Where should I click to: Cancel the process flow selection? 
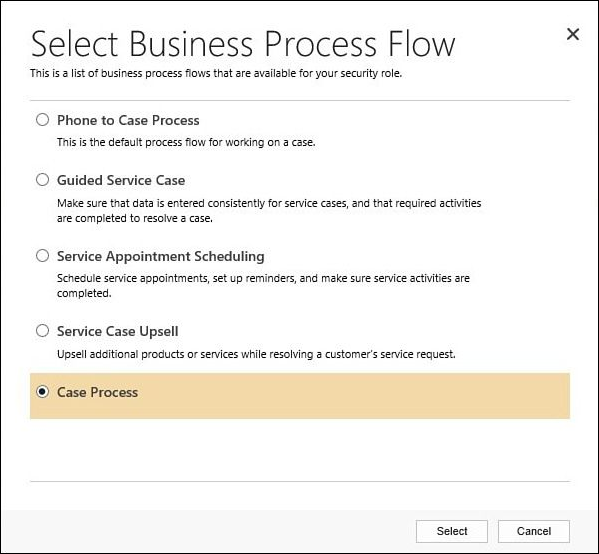point(534,531)
